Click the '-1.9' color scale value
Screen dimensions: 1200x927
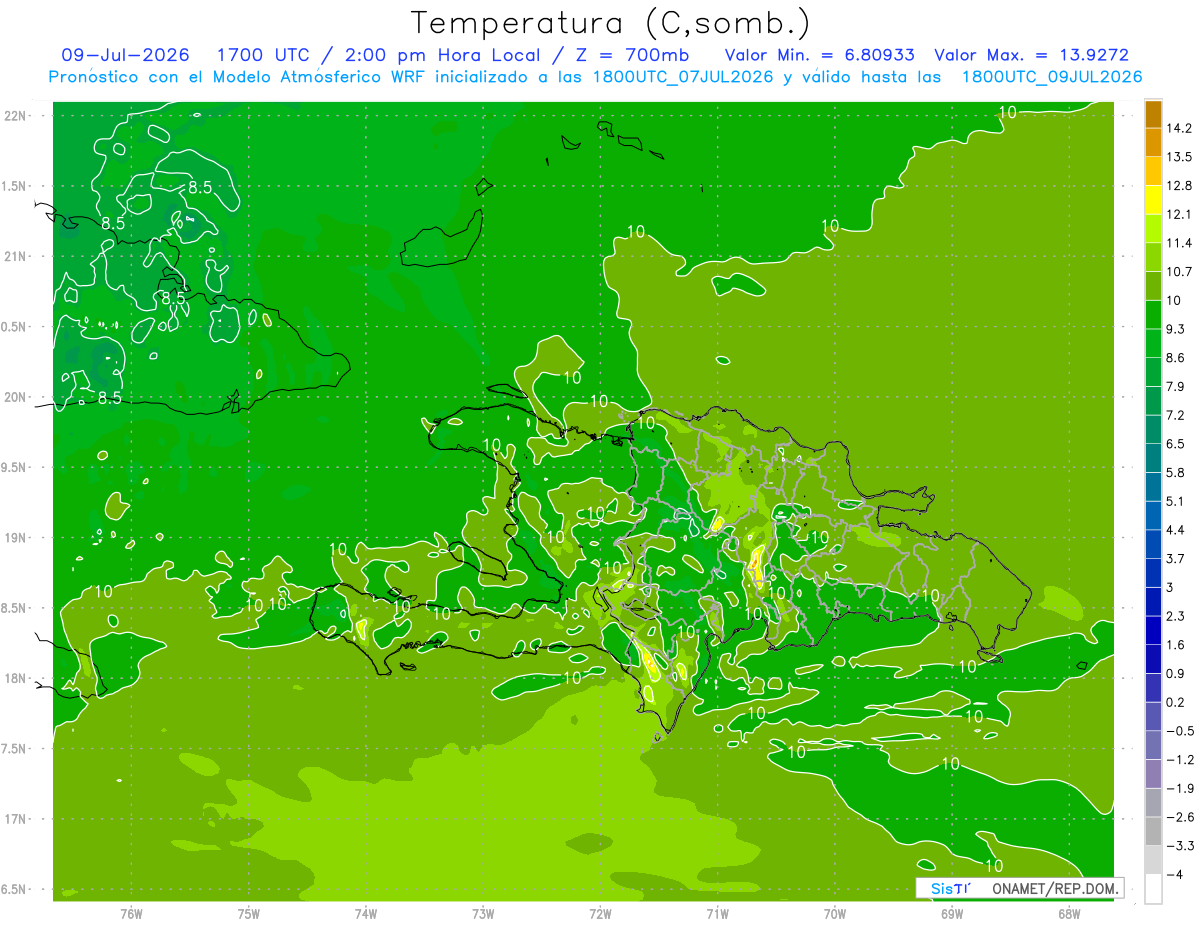(1178, 788)
